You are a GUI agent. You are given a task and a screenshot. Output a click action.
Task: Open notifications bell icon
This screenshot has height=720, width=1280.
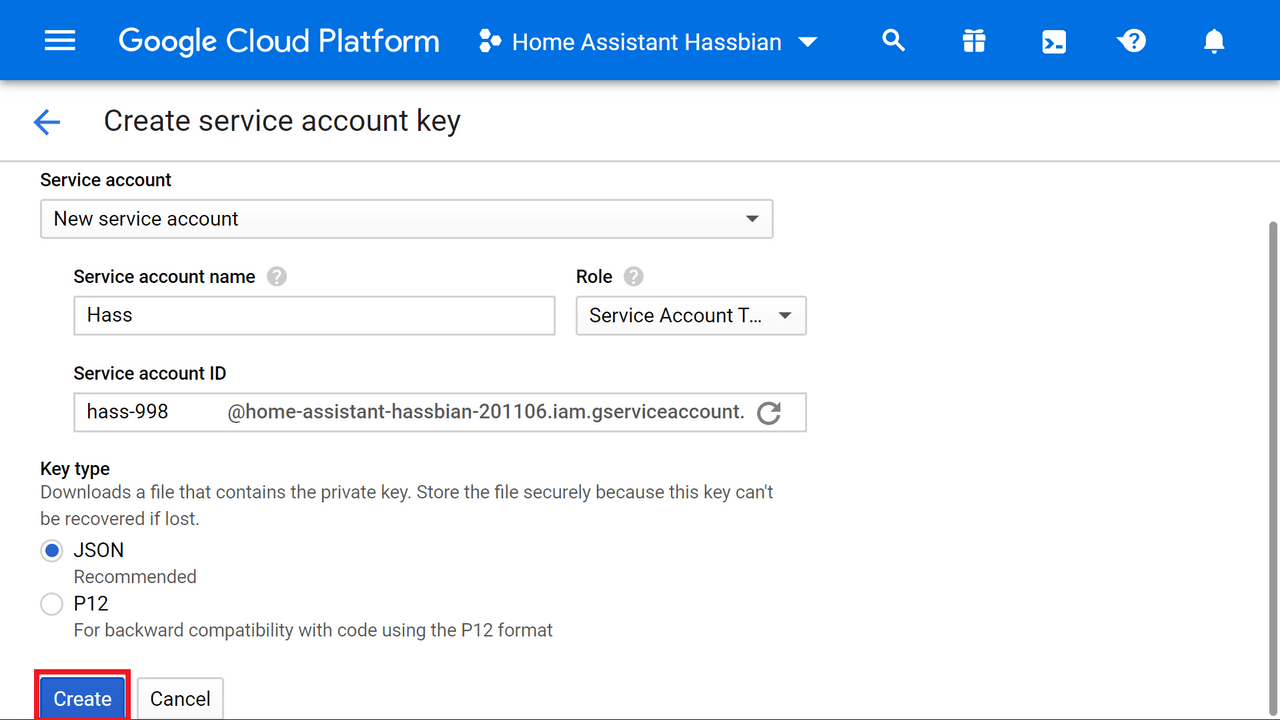(1214, 41)
